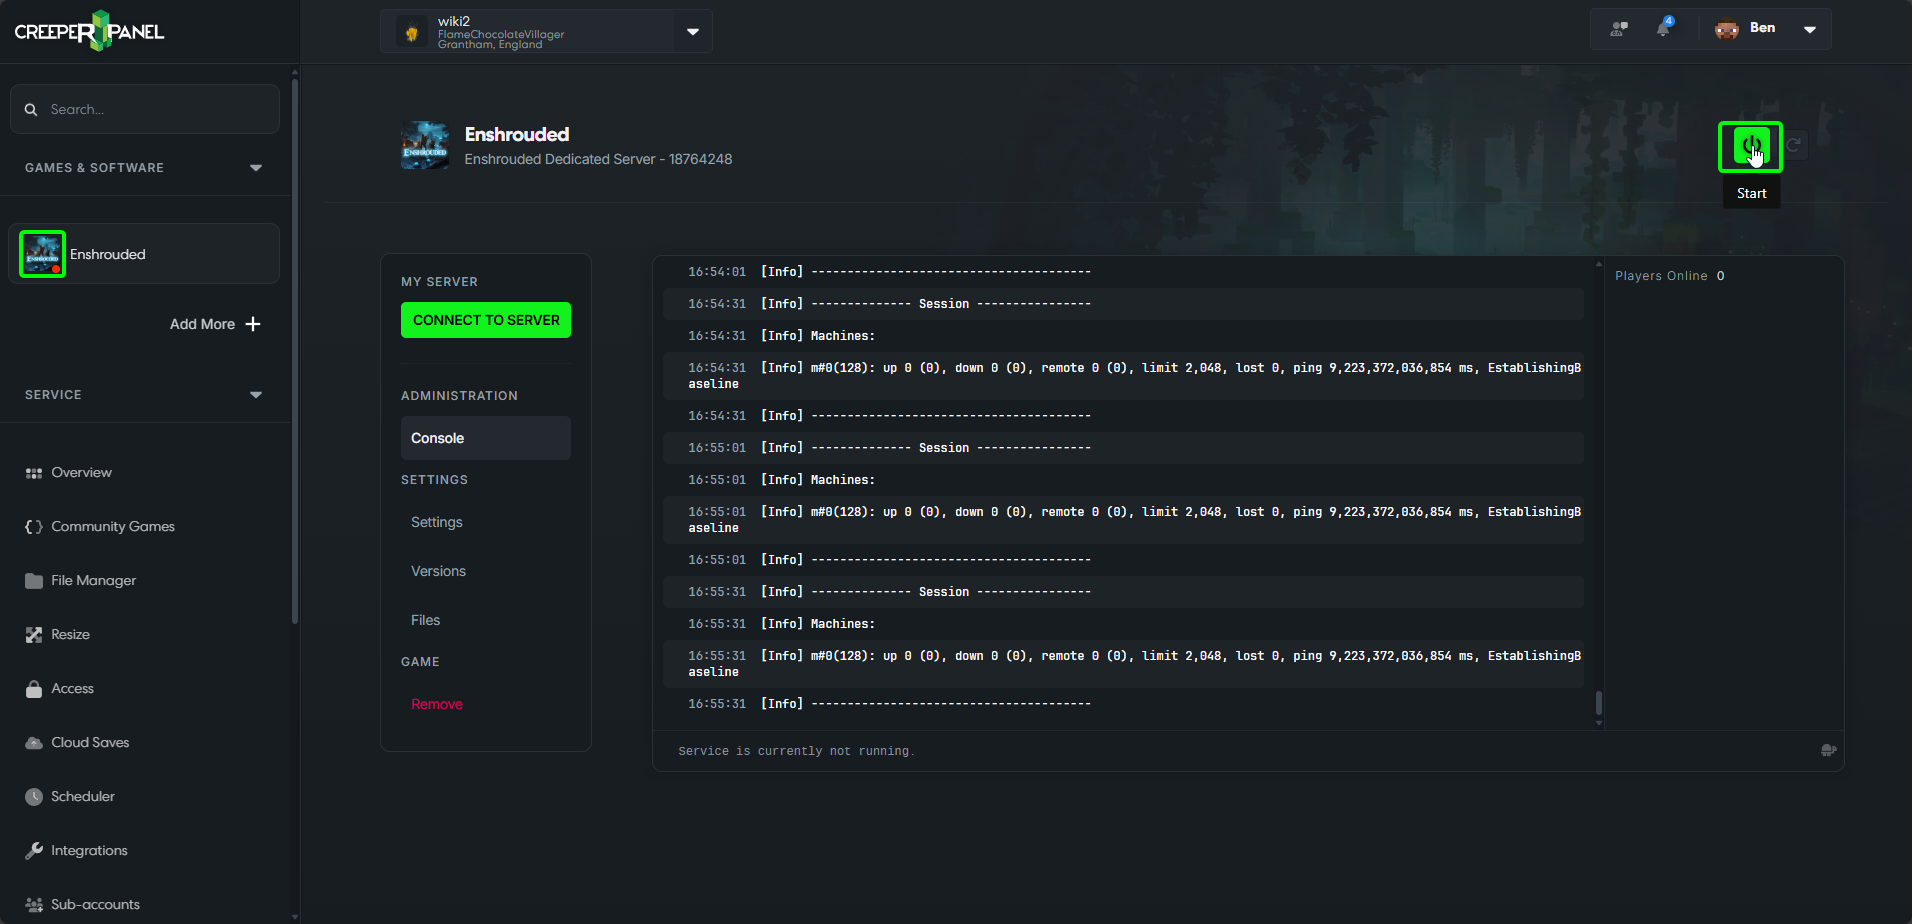Image resolution: width=1912 pixels, height=924 pixels.
Task: Click the green Start power button
Action: [x=1750, y=146]
